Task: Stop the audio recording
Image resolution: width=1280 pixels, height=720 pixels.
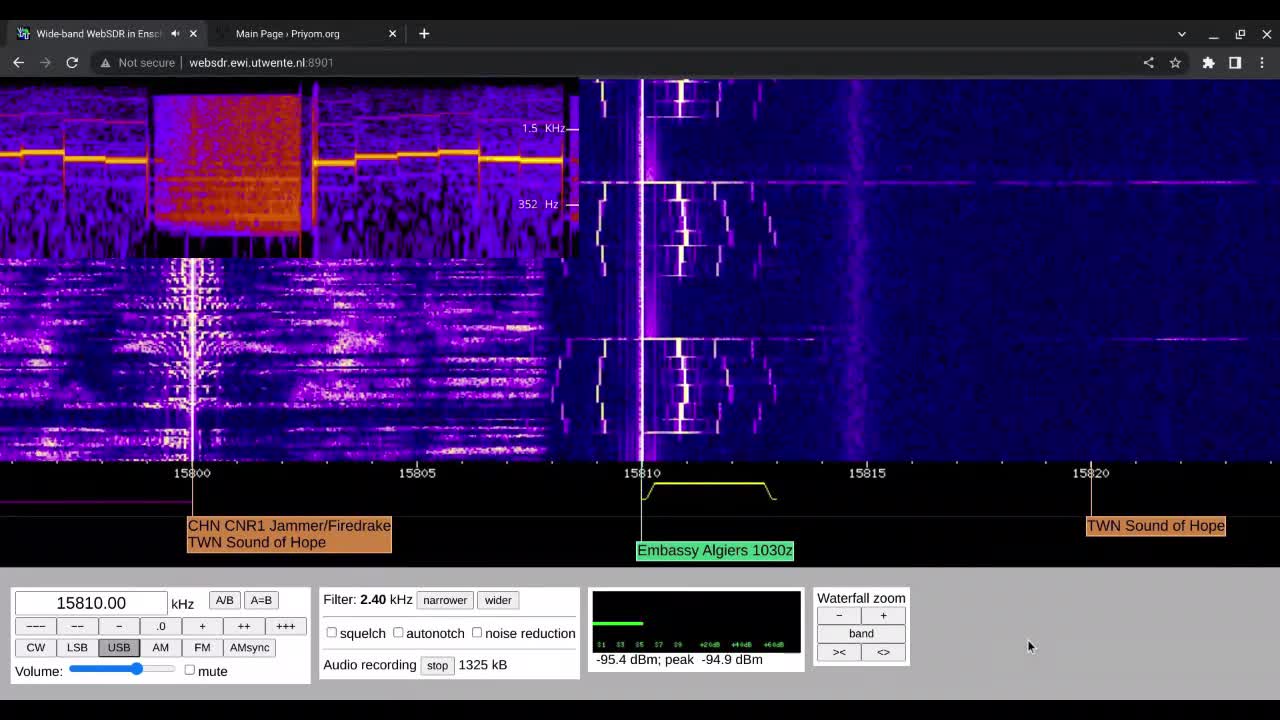Action: pyautogui.click(x=437, y=665)
